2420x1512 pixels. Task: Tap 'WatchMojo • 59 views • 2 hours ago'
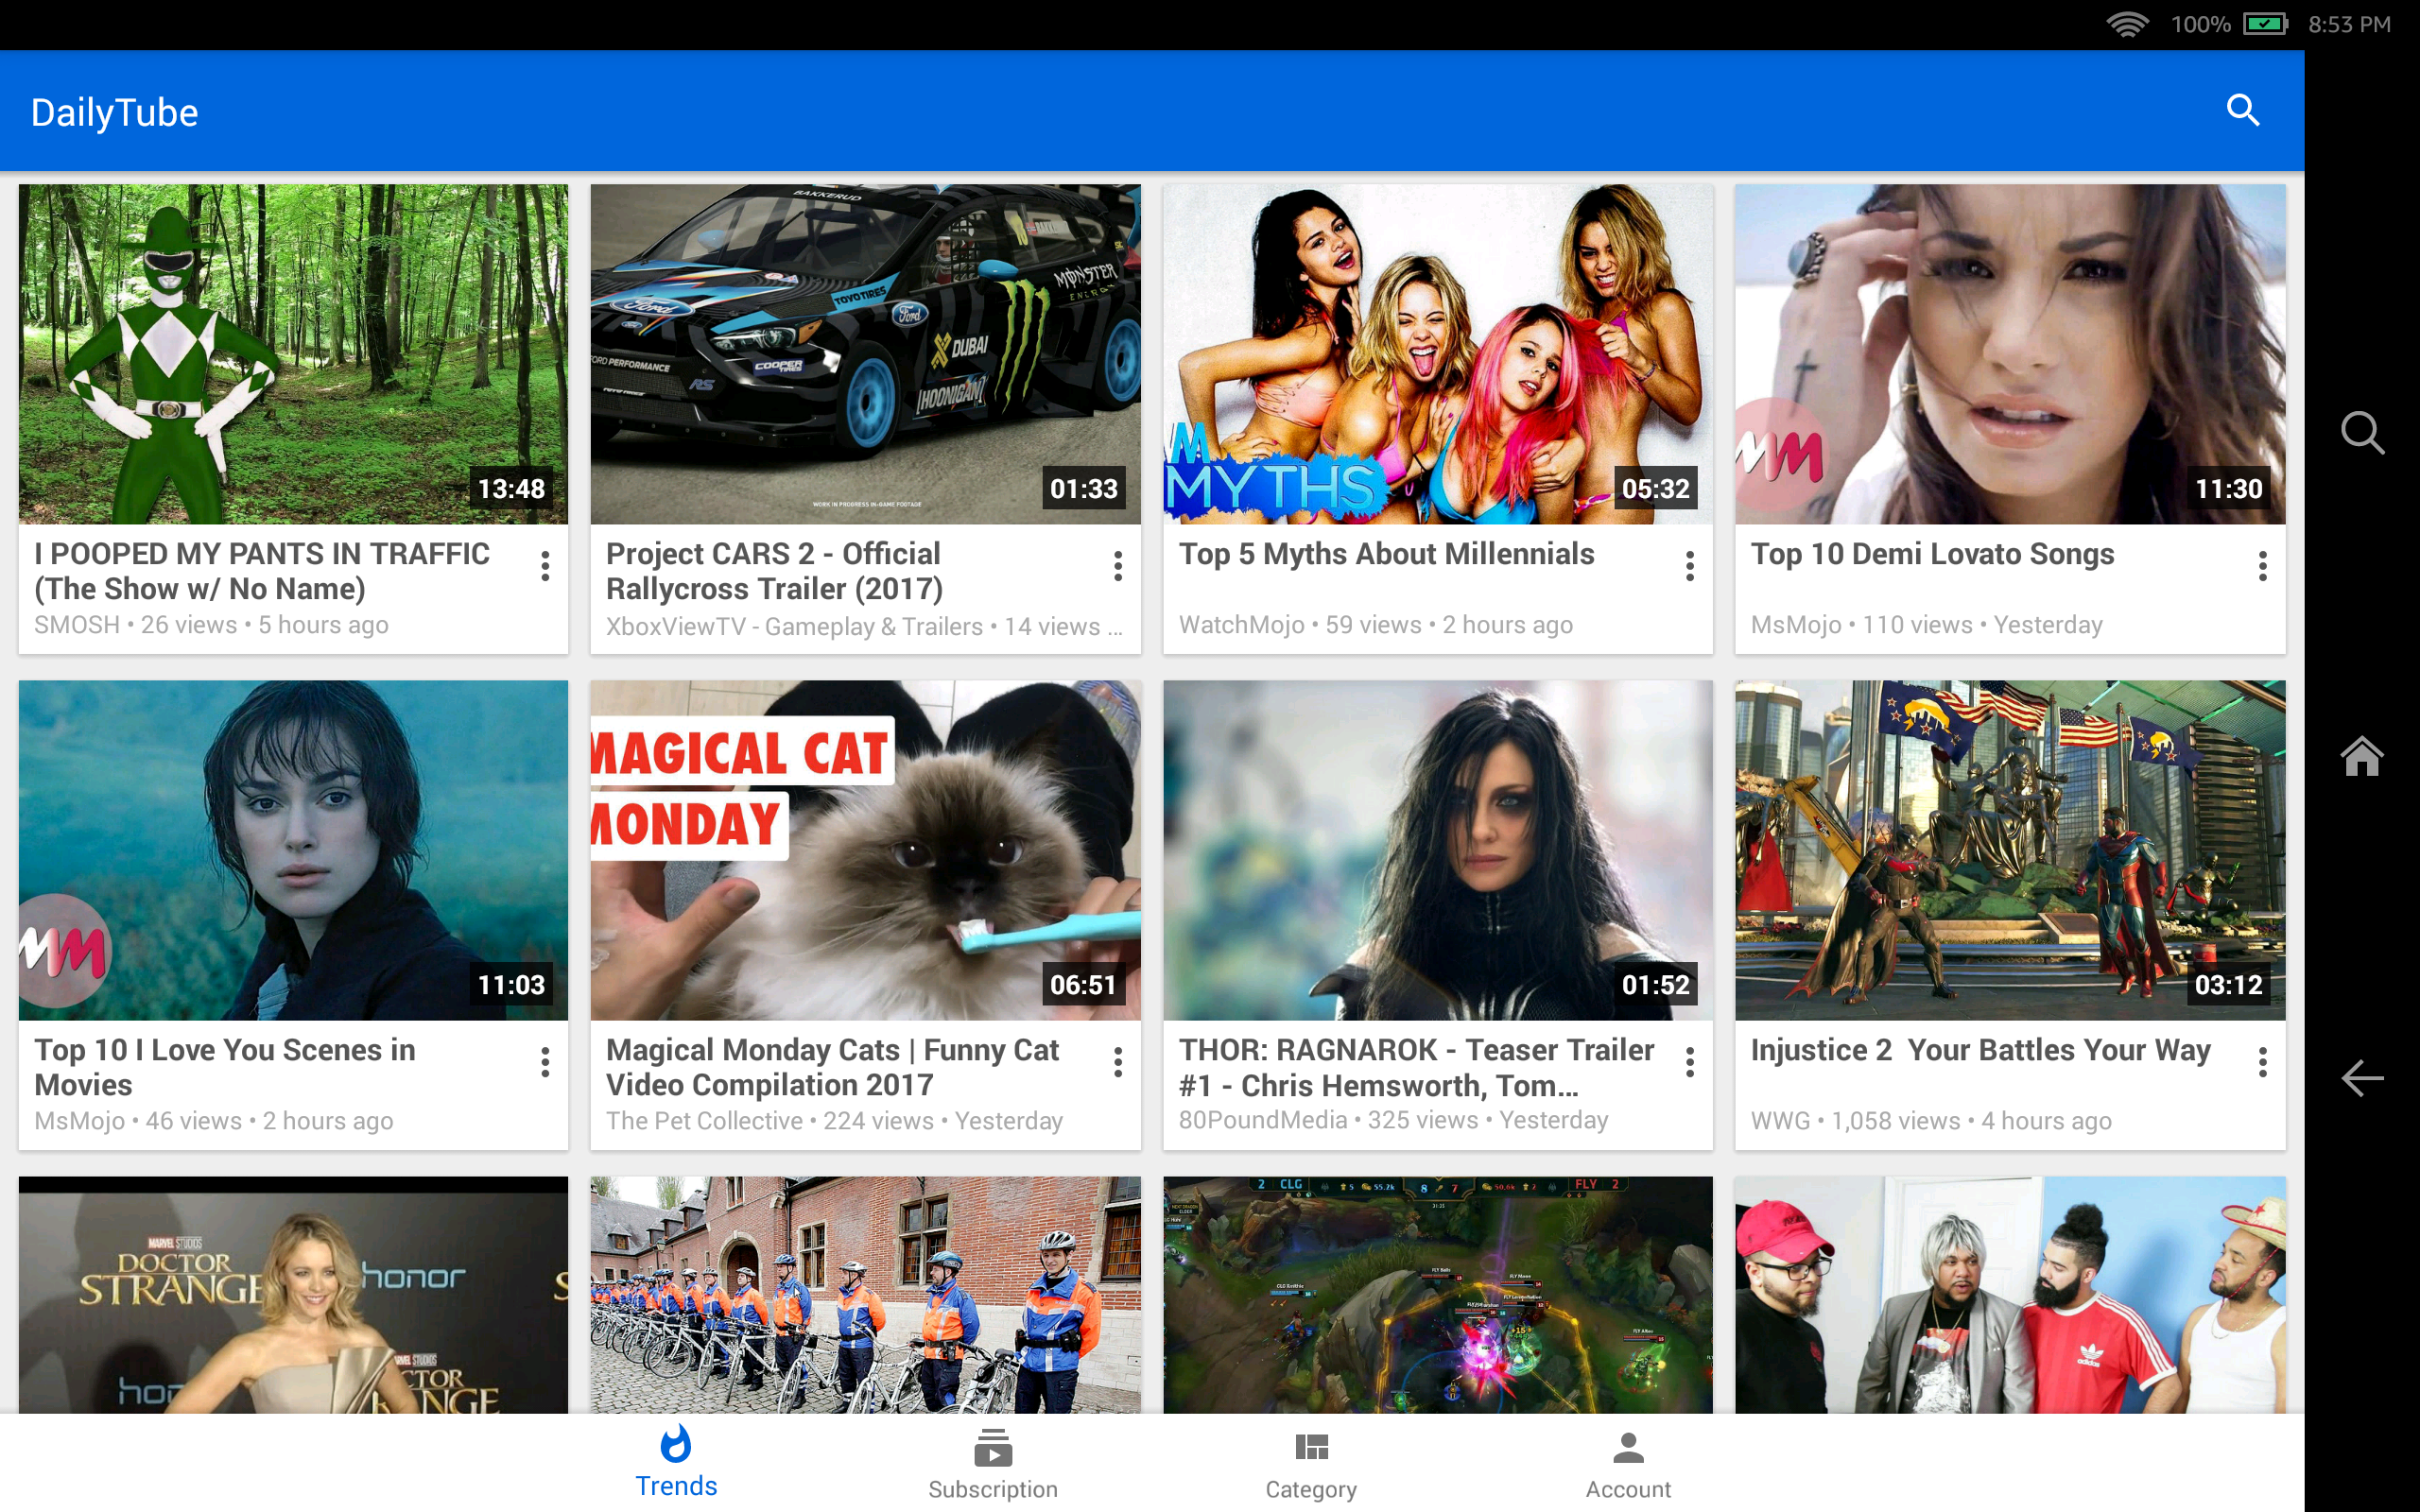click(1376, 625)
